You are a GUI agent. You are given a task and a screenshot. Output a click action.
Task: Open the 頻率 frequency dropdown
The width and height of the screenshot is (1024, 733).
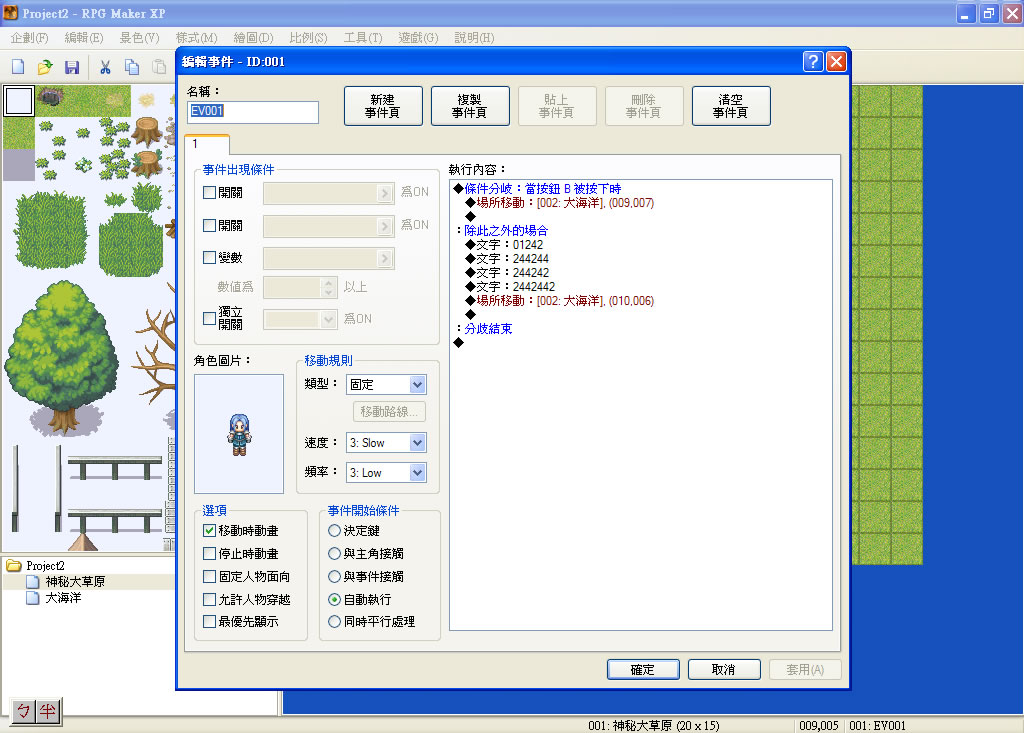[x=417, y=472]
